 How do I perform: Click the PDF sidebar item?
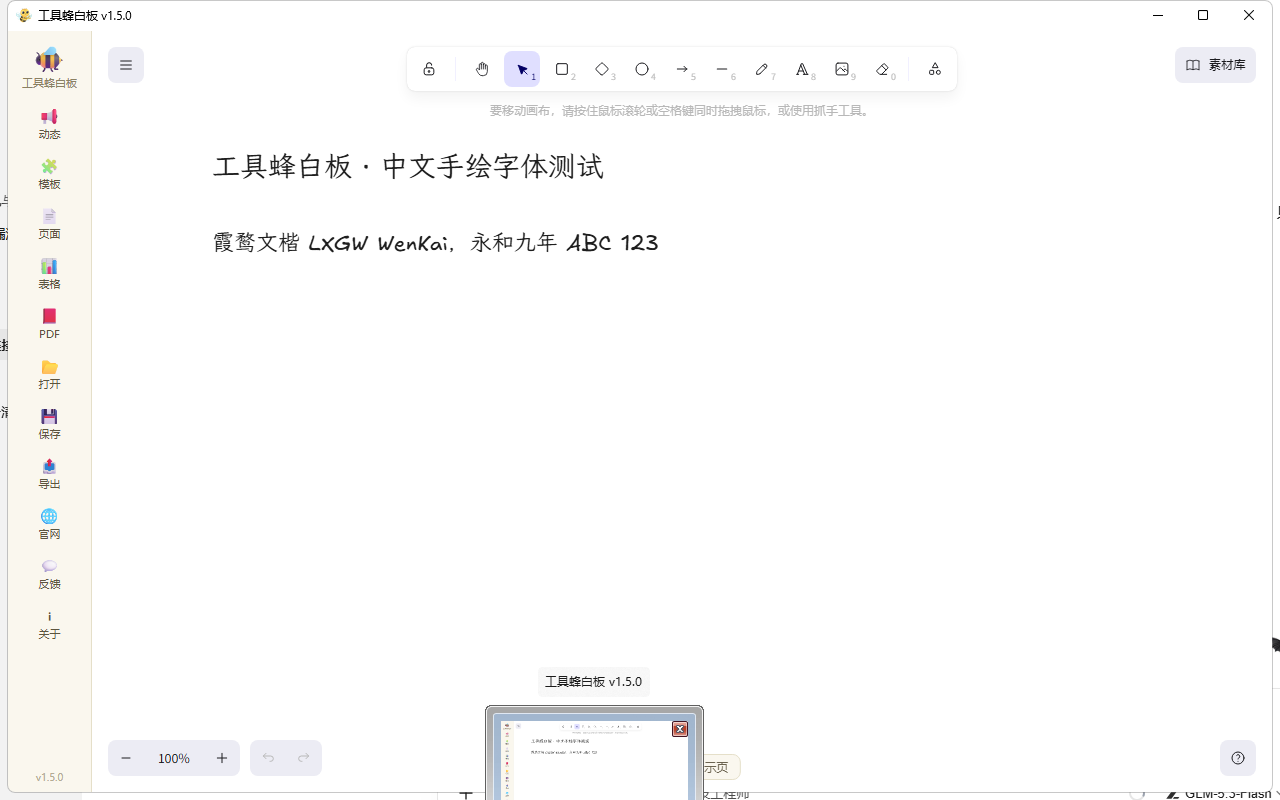pos(49,324)
